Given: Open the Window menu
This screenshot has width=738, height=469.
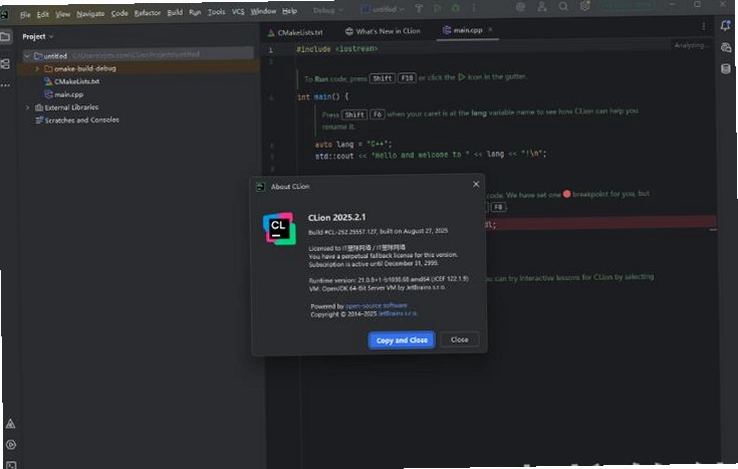Looking at the screenshot, I should 263,11.
